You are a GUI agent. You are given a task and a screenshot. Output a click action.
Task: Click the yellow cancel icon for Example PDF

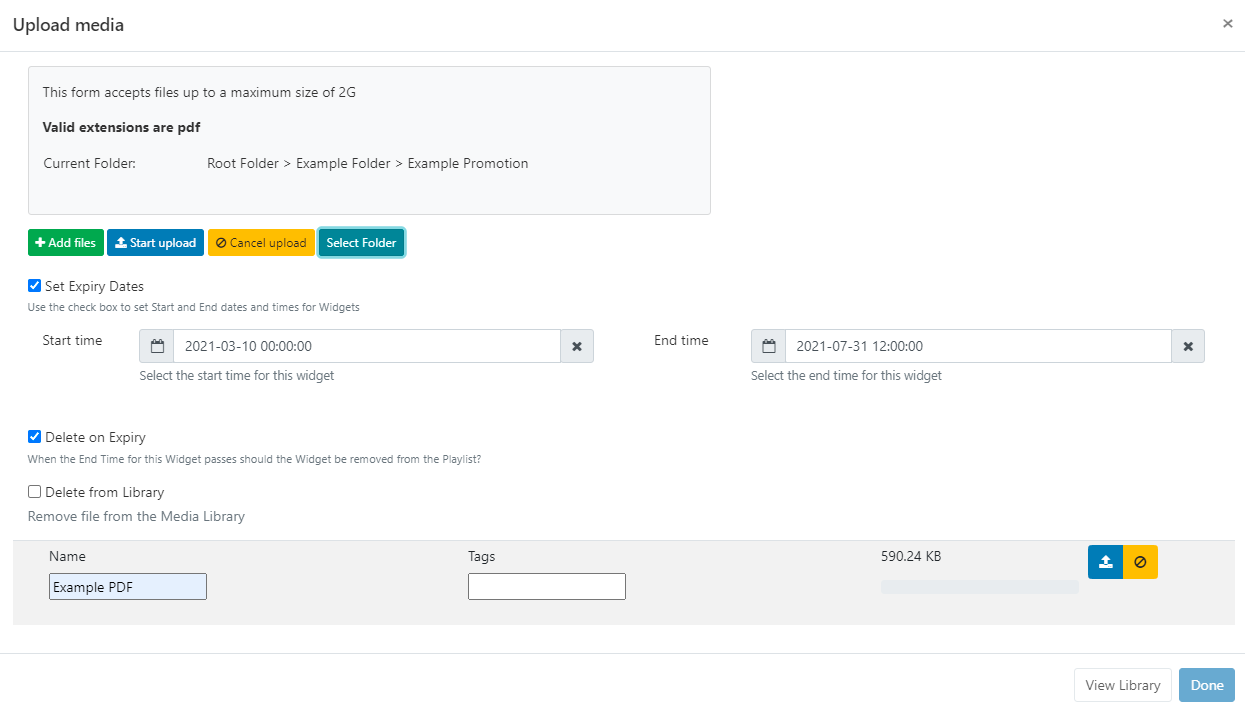1140,562
